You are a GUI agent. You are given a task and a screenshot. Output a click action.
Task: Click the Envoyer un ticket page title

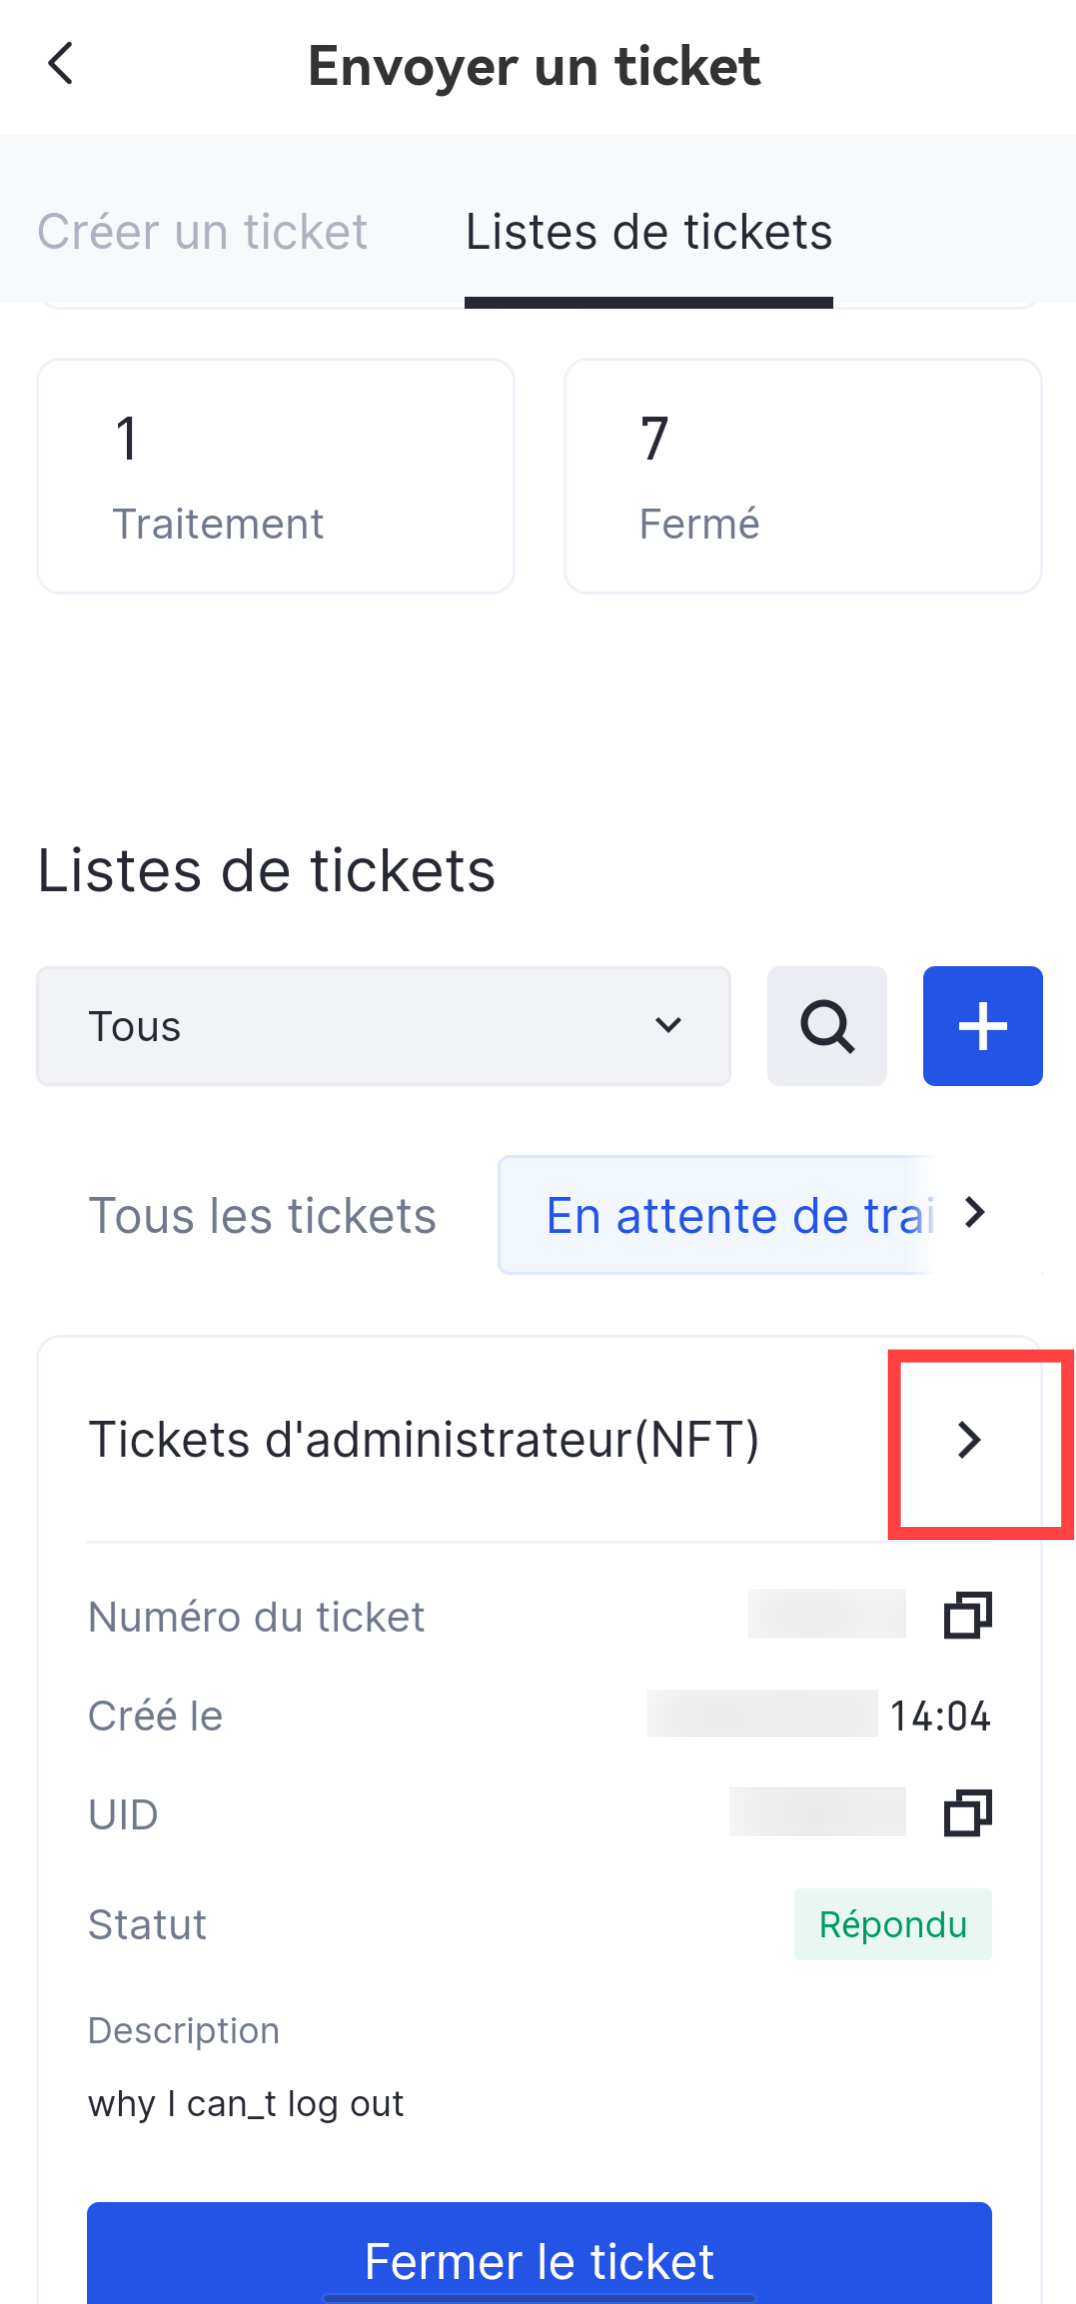[534, 66]
